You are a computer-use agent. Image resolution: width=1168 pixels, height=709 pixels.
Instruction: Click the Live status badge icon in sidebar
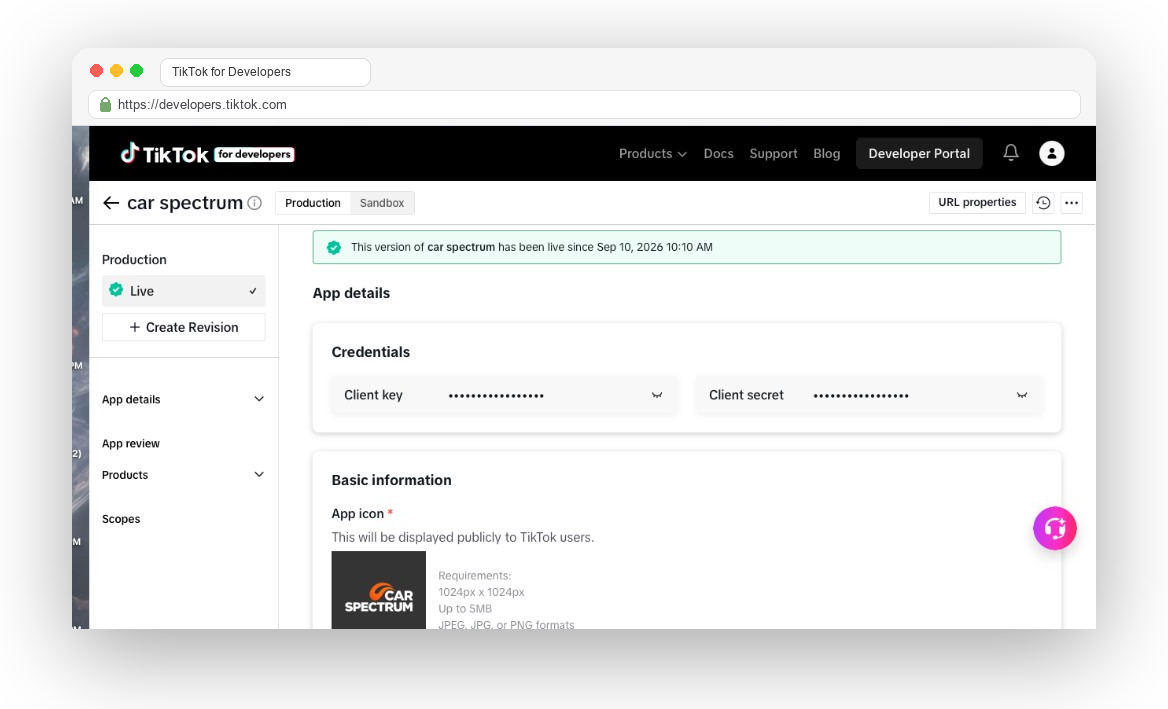(116, 290)
